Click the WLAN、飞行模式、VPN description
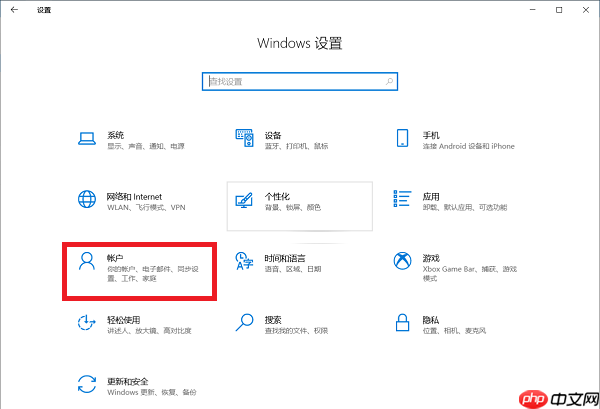Viewport: 600px width, 409px height. tap(146, 208)
